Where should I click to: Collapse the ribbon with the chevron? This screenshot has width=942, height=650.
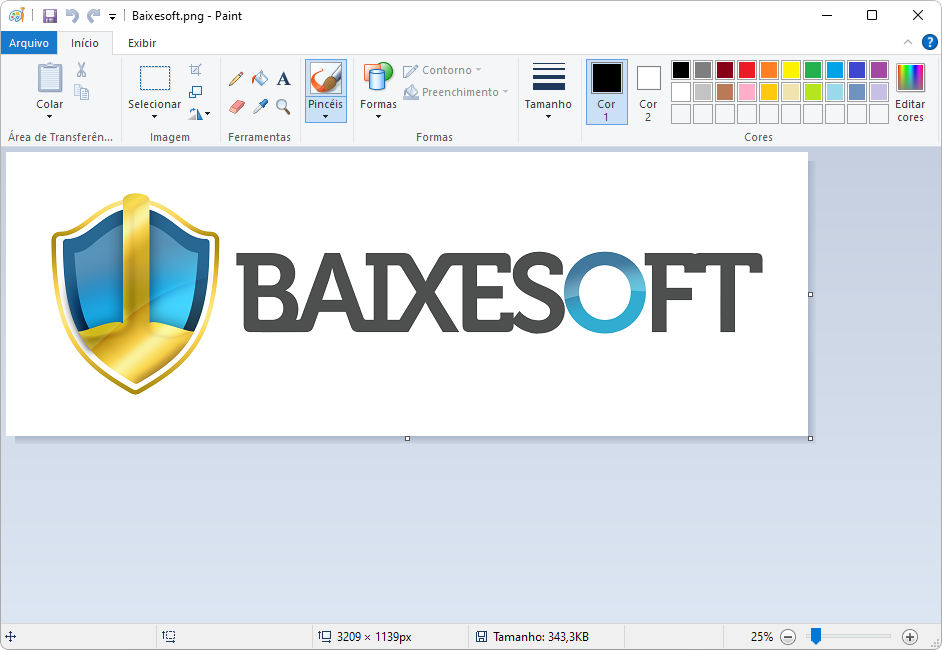click(x=908, y=42)
